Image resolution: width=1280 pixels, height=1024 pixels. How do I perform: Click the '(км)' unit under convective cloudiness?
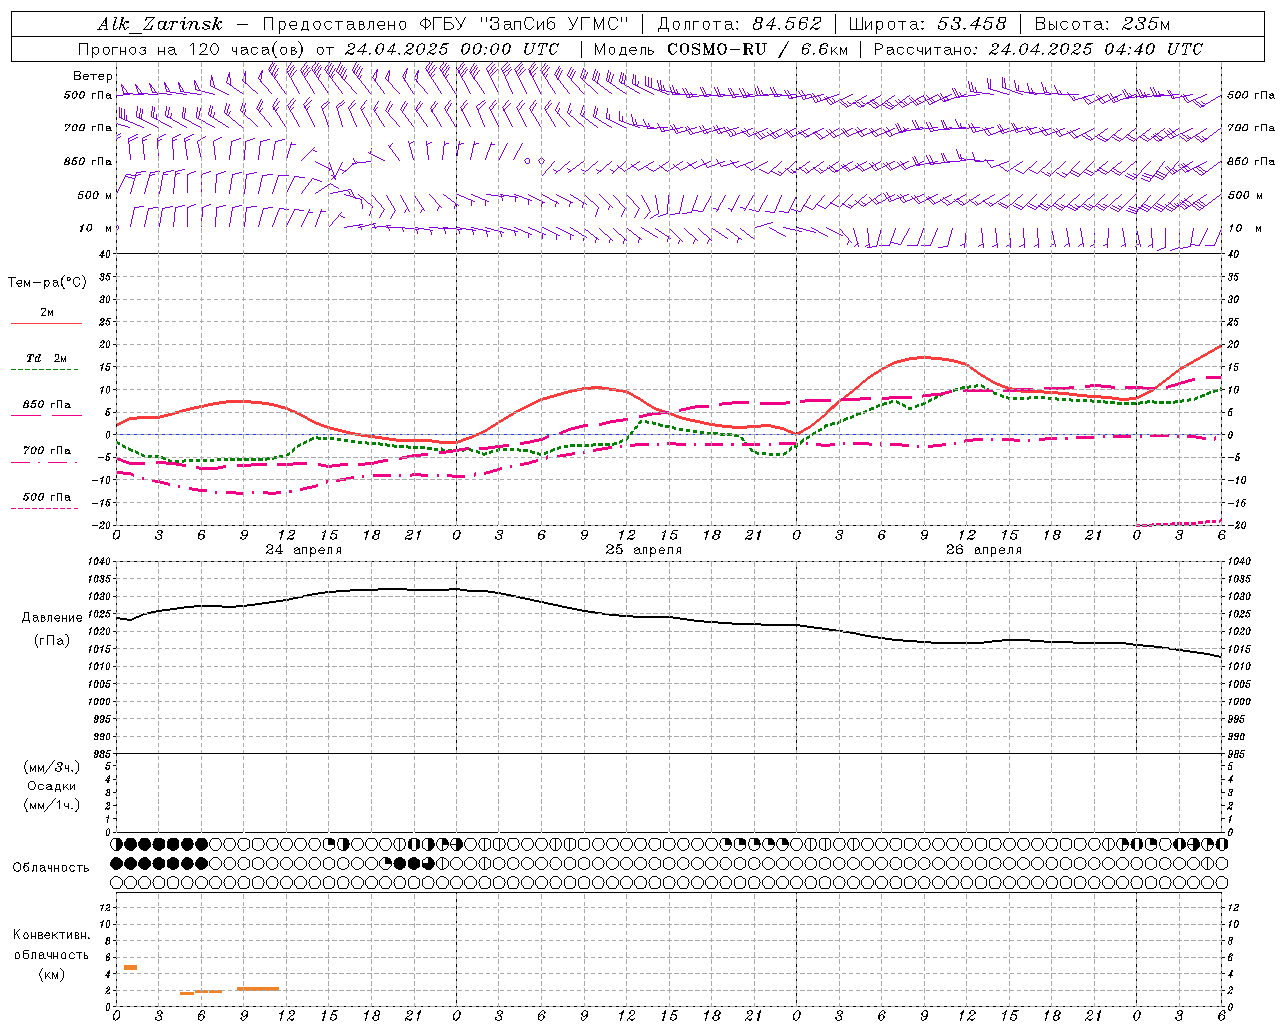click(51, 974)
